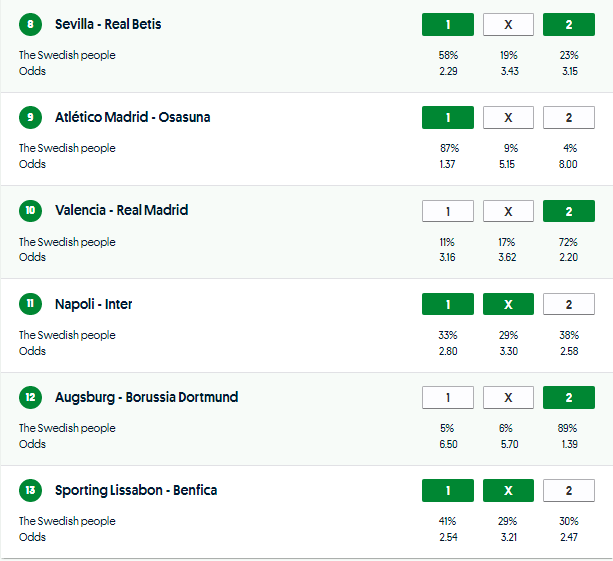Toggle 1 for Atlético Madrid - Osasuna
Screen dimensions: 613x561
coord(447,118)
